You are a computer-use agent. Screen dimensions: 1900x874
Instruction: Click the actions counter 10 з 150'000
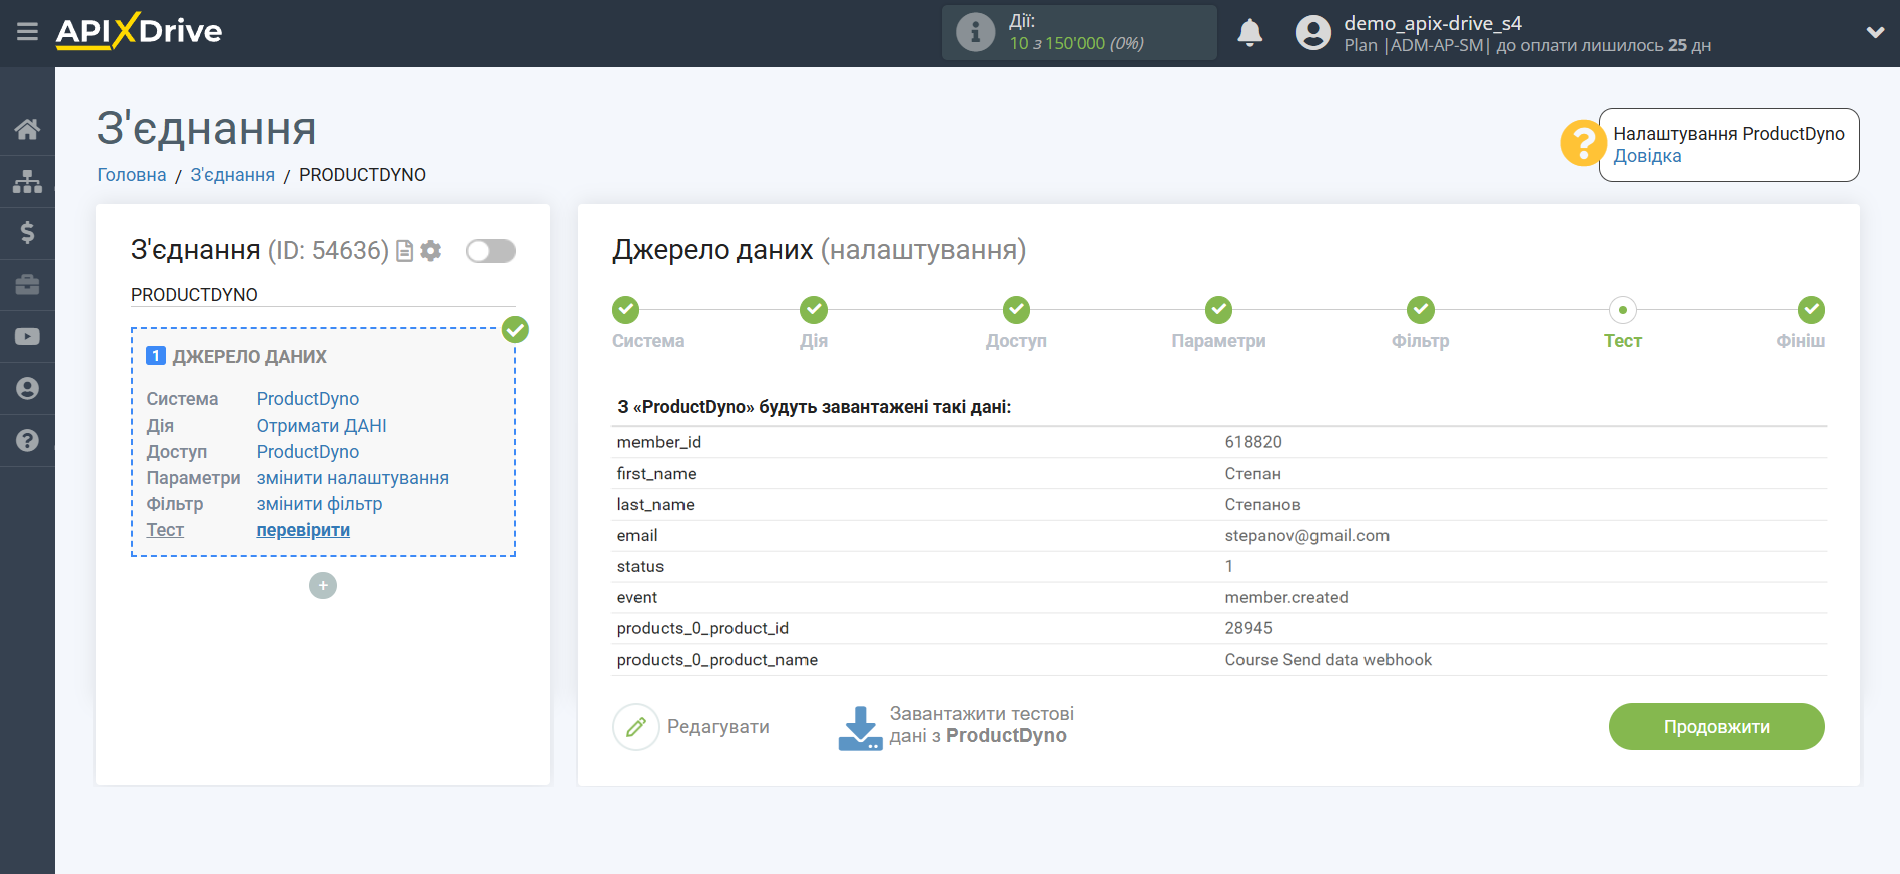coord(1076,43)
